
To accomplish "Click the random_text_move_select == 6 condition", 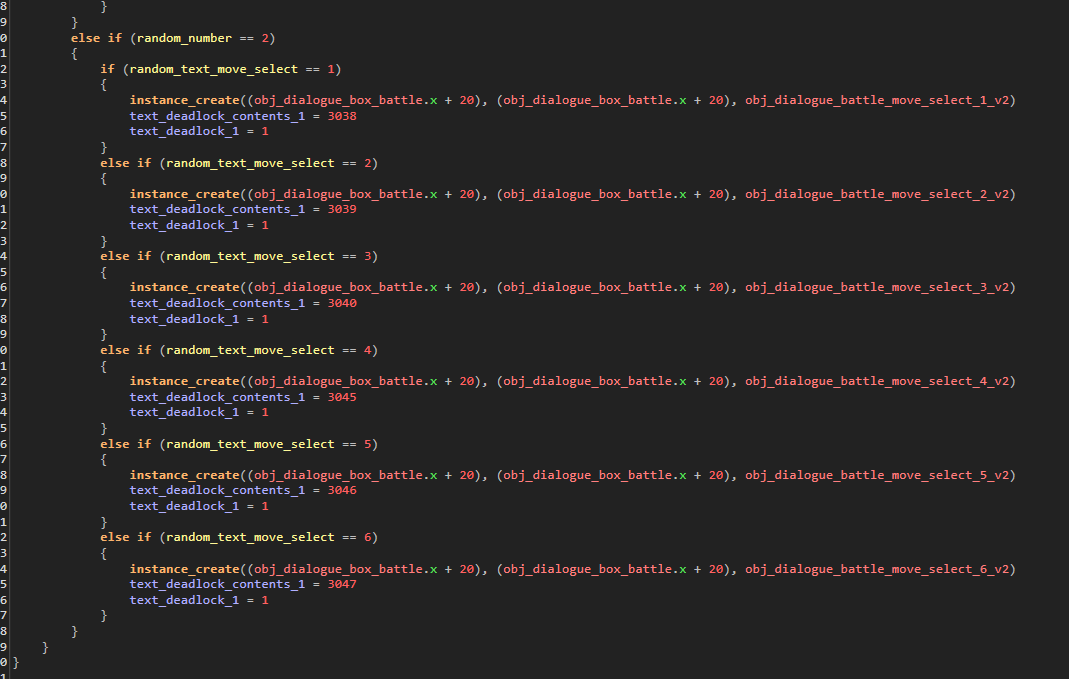I will pyautogui.click(x=268, y=537).
